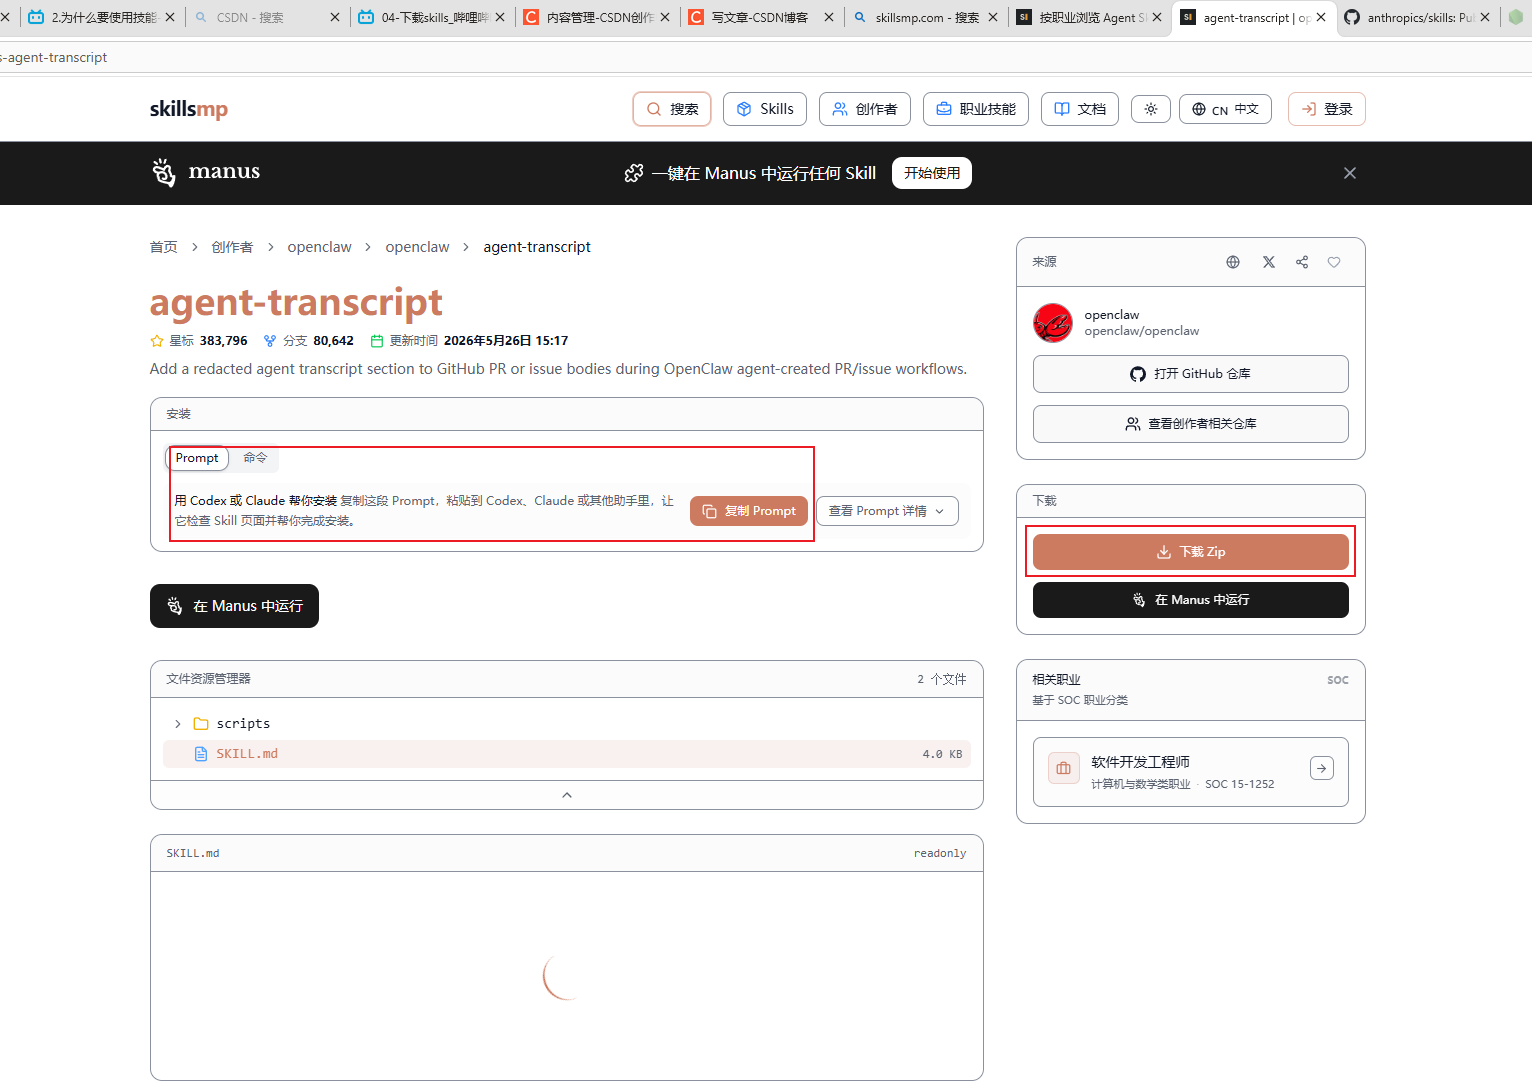Switch to the 按职业浏览 Agent browser tab
This screenshot has width=1532, height=1092.
(1090, 17)
